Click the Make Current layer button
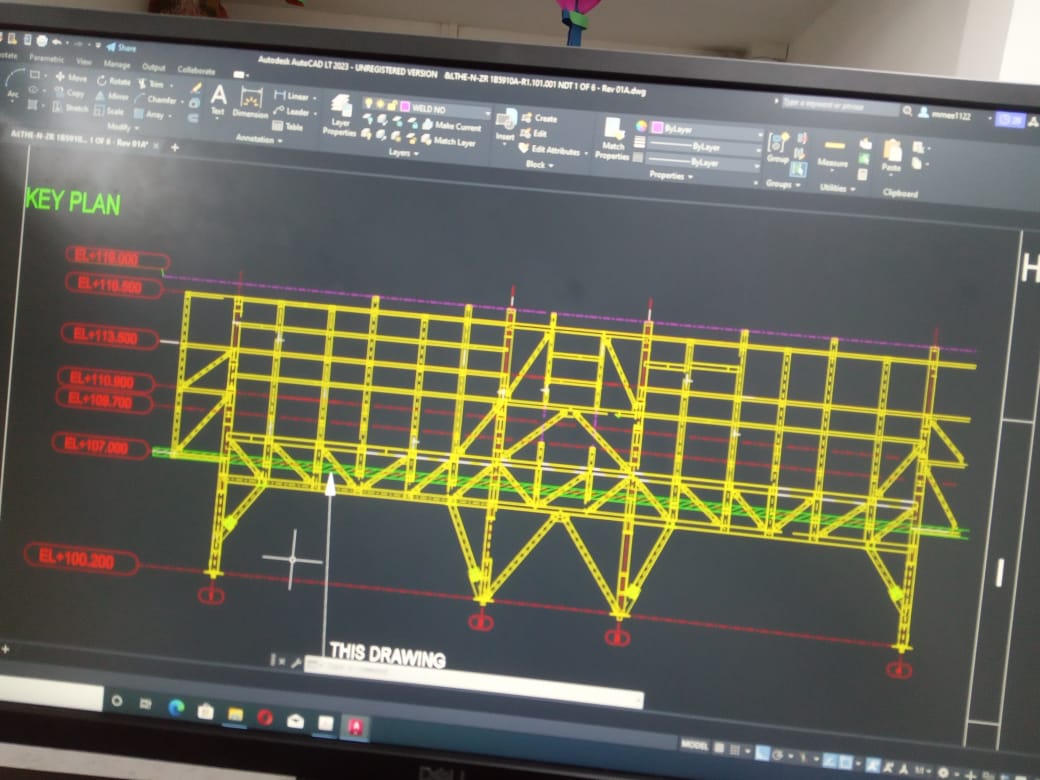Image resolution: width=1040 pixels, height=780 pixels. tap(457, 127)
